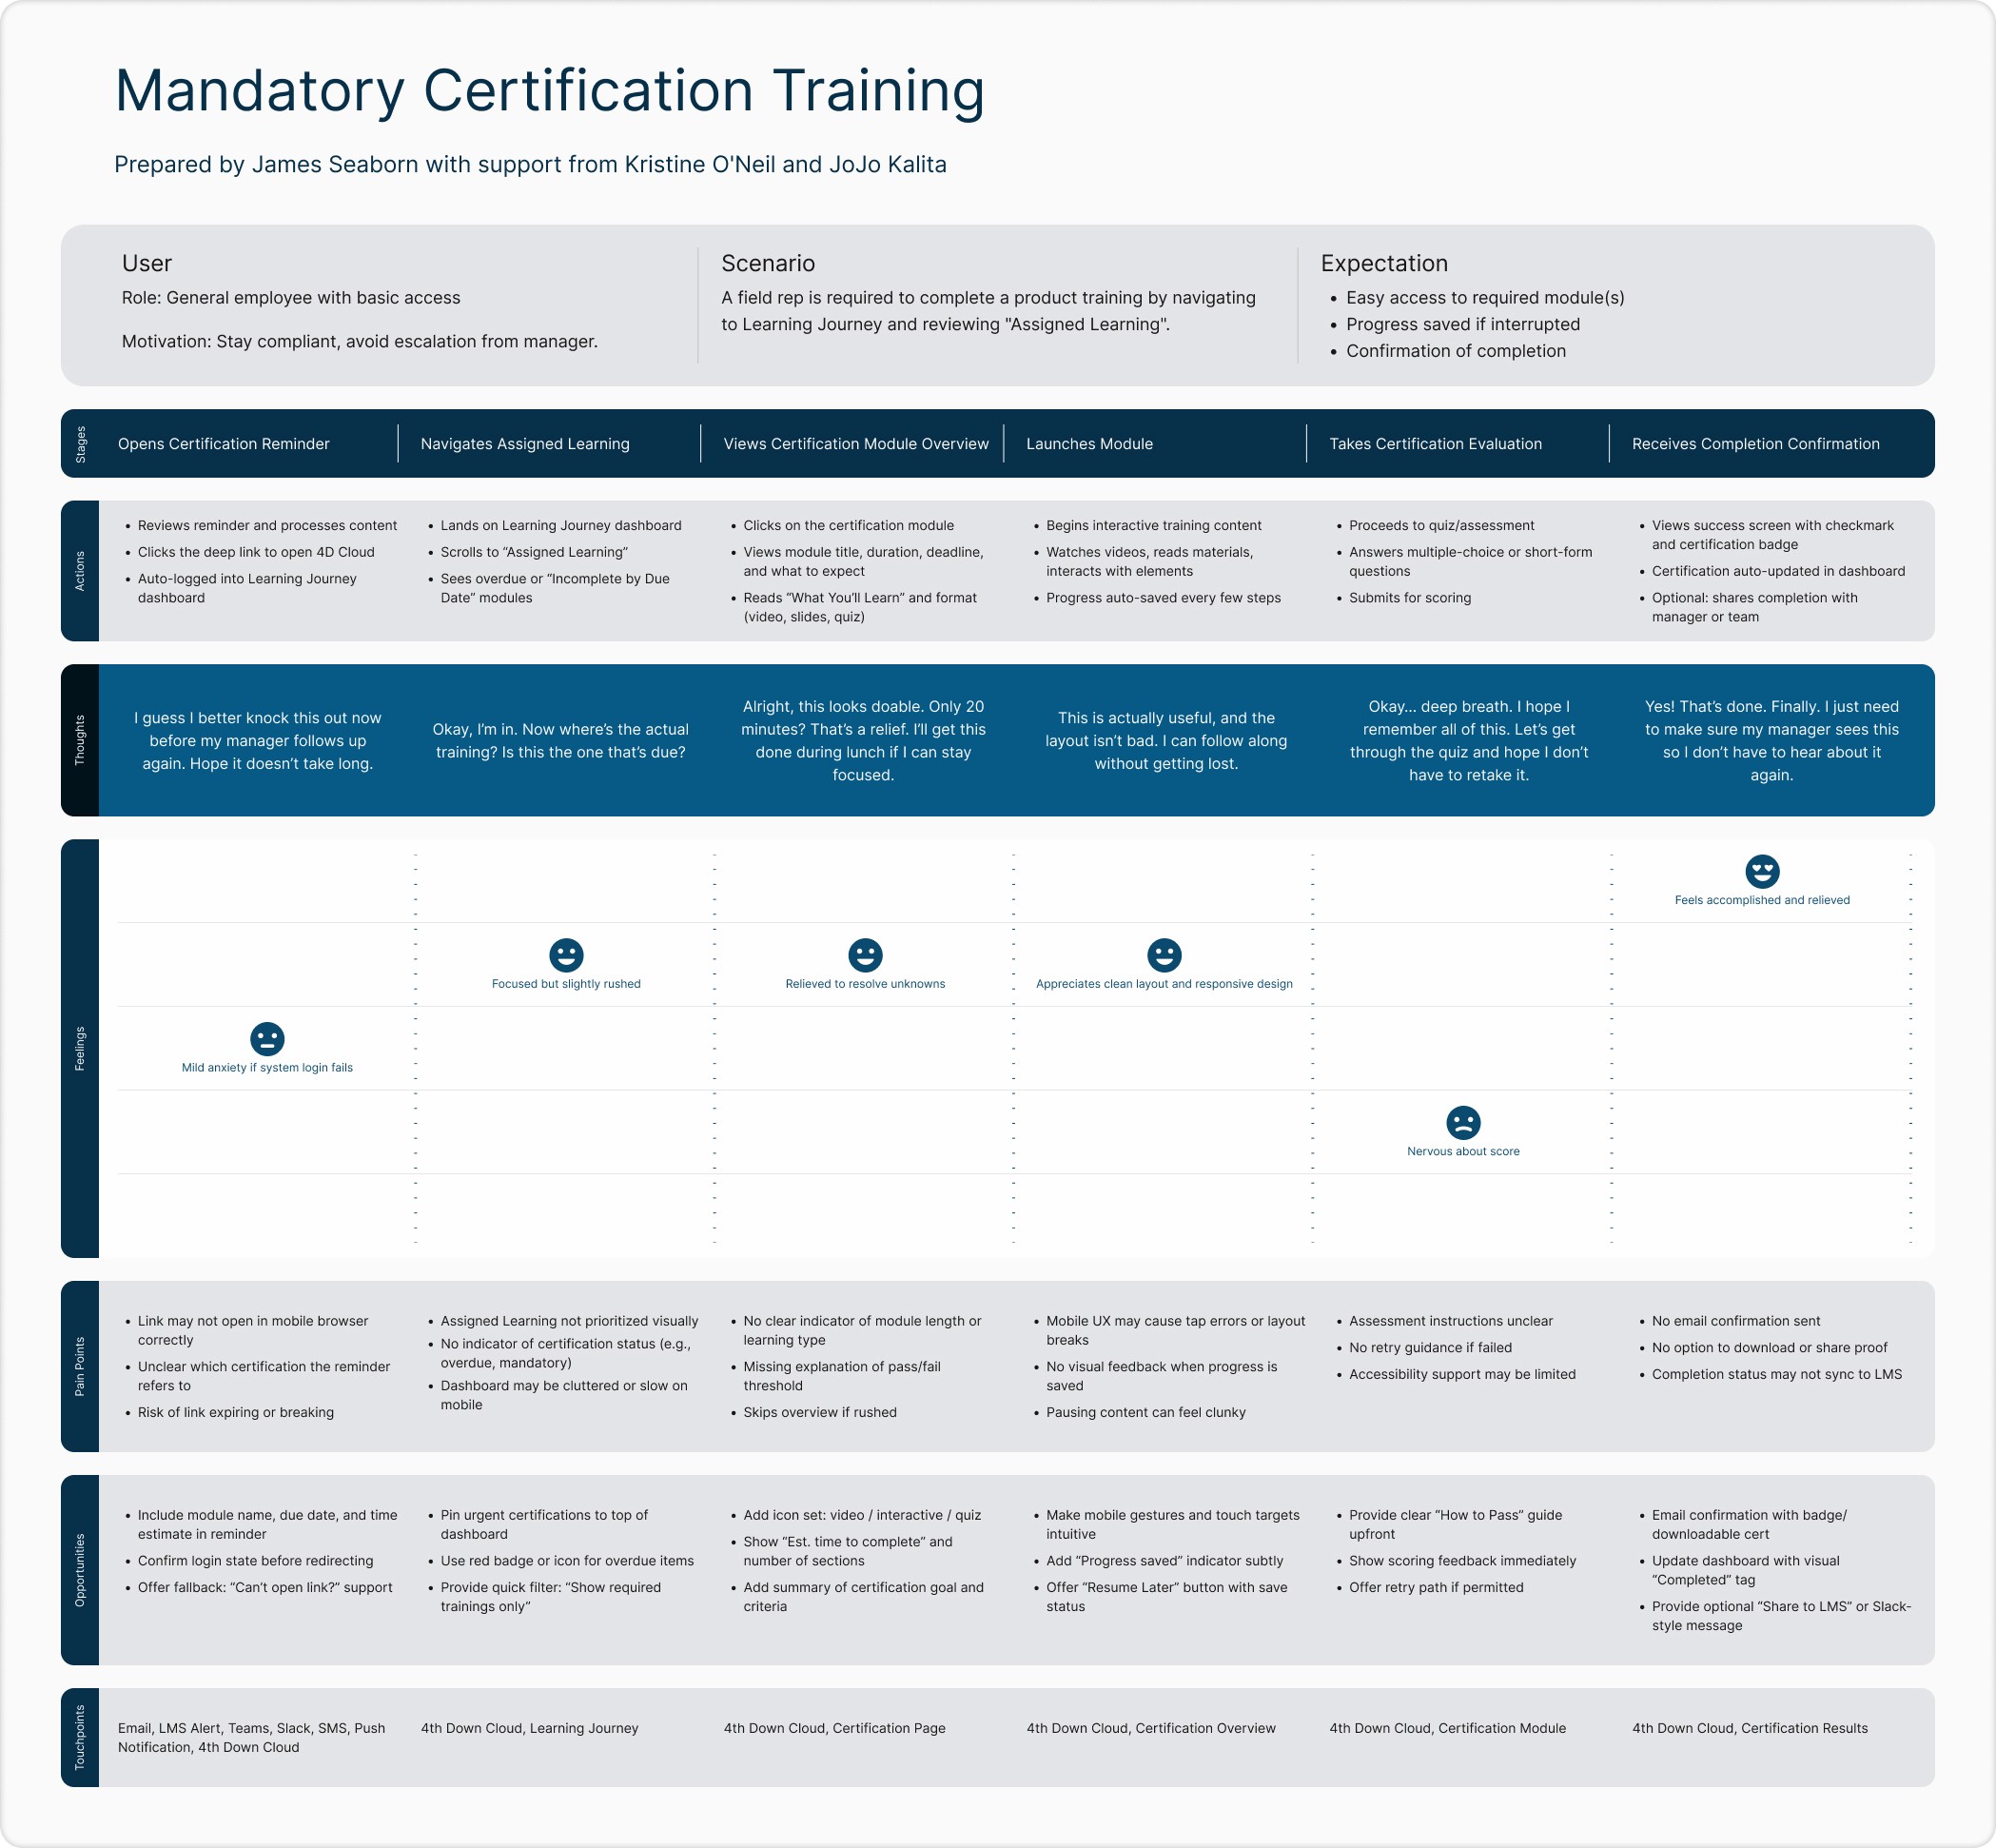Click the vertical 'Feelings' row label
The width and height of the screenshot is (1996, 1848).
[x=80, y=1048]
